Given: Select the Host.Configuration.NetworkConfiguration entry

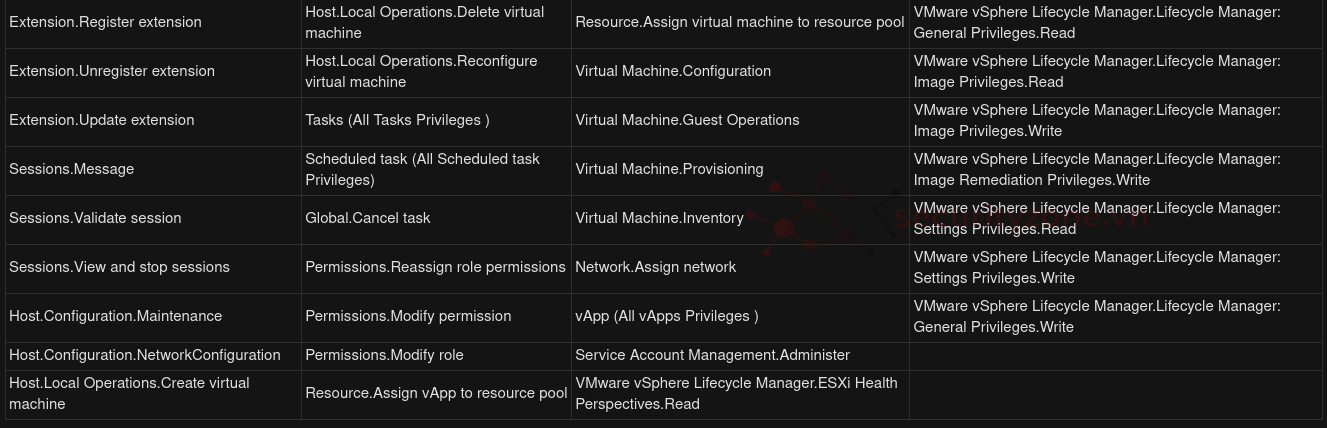Looking at the screenshot, I should (145, 355).
